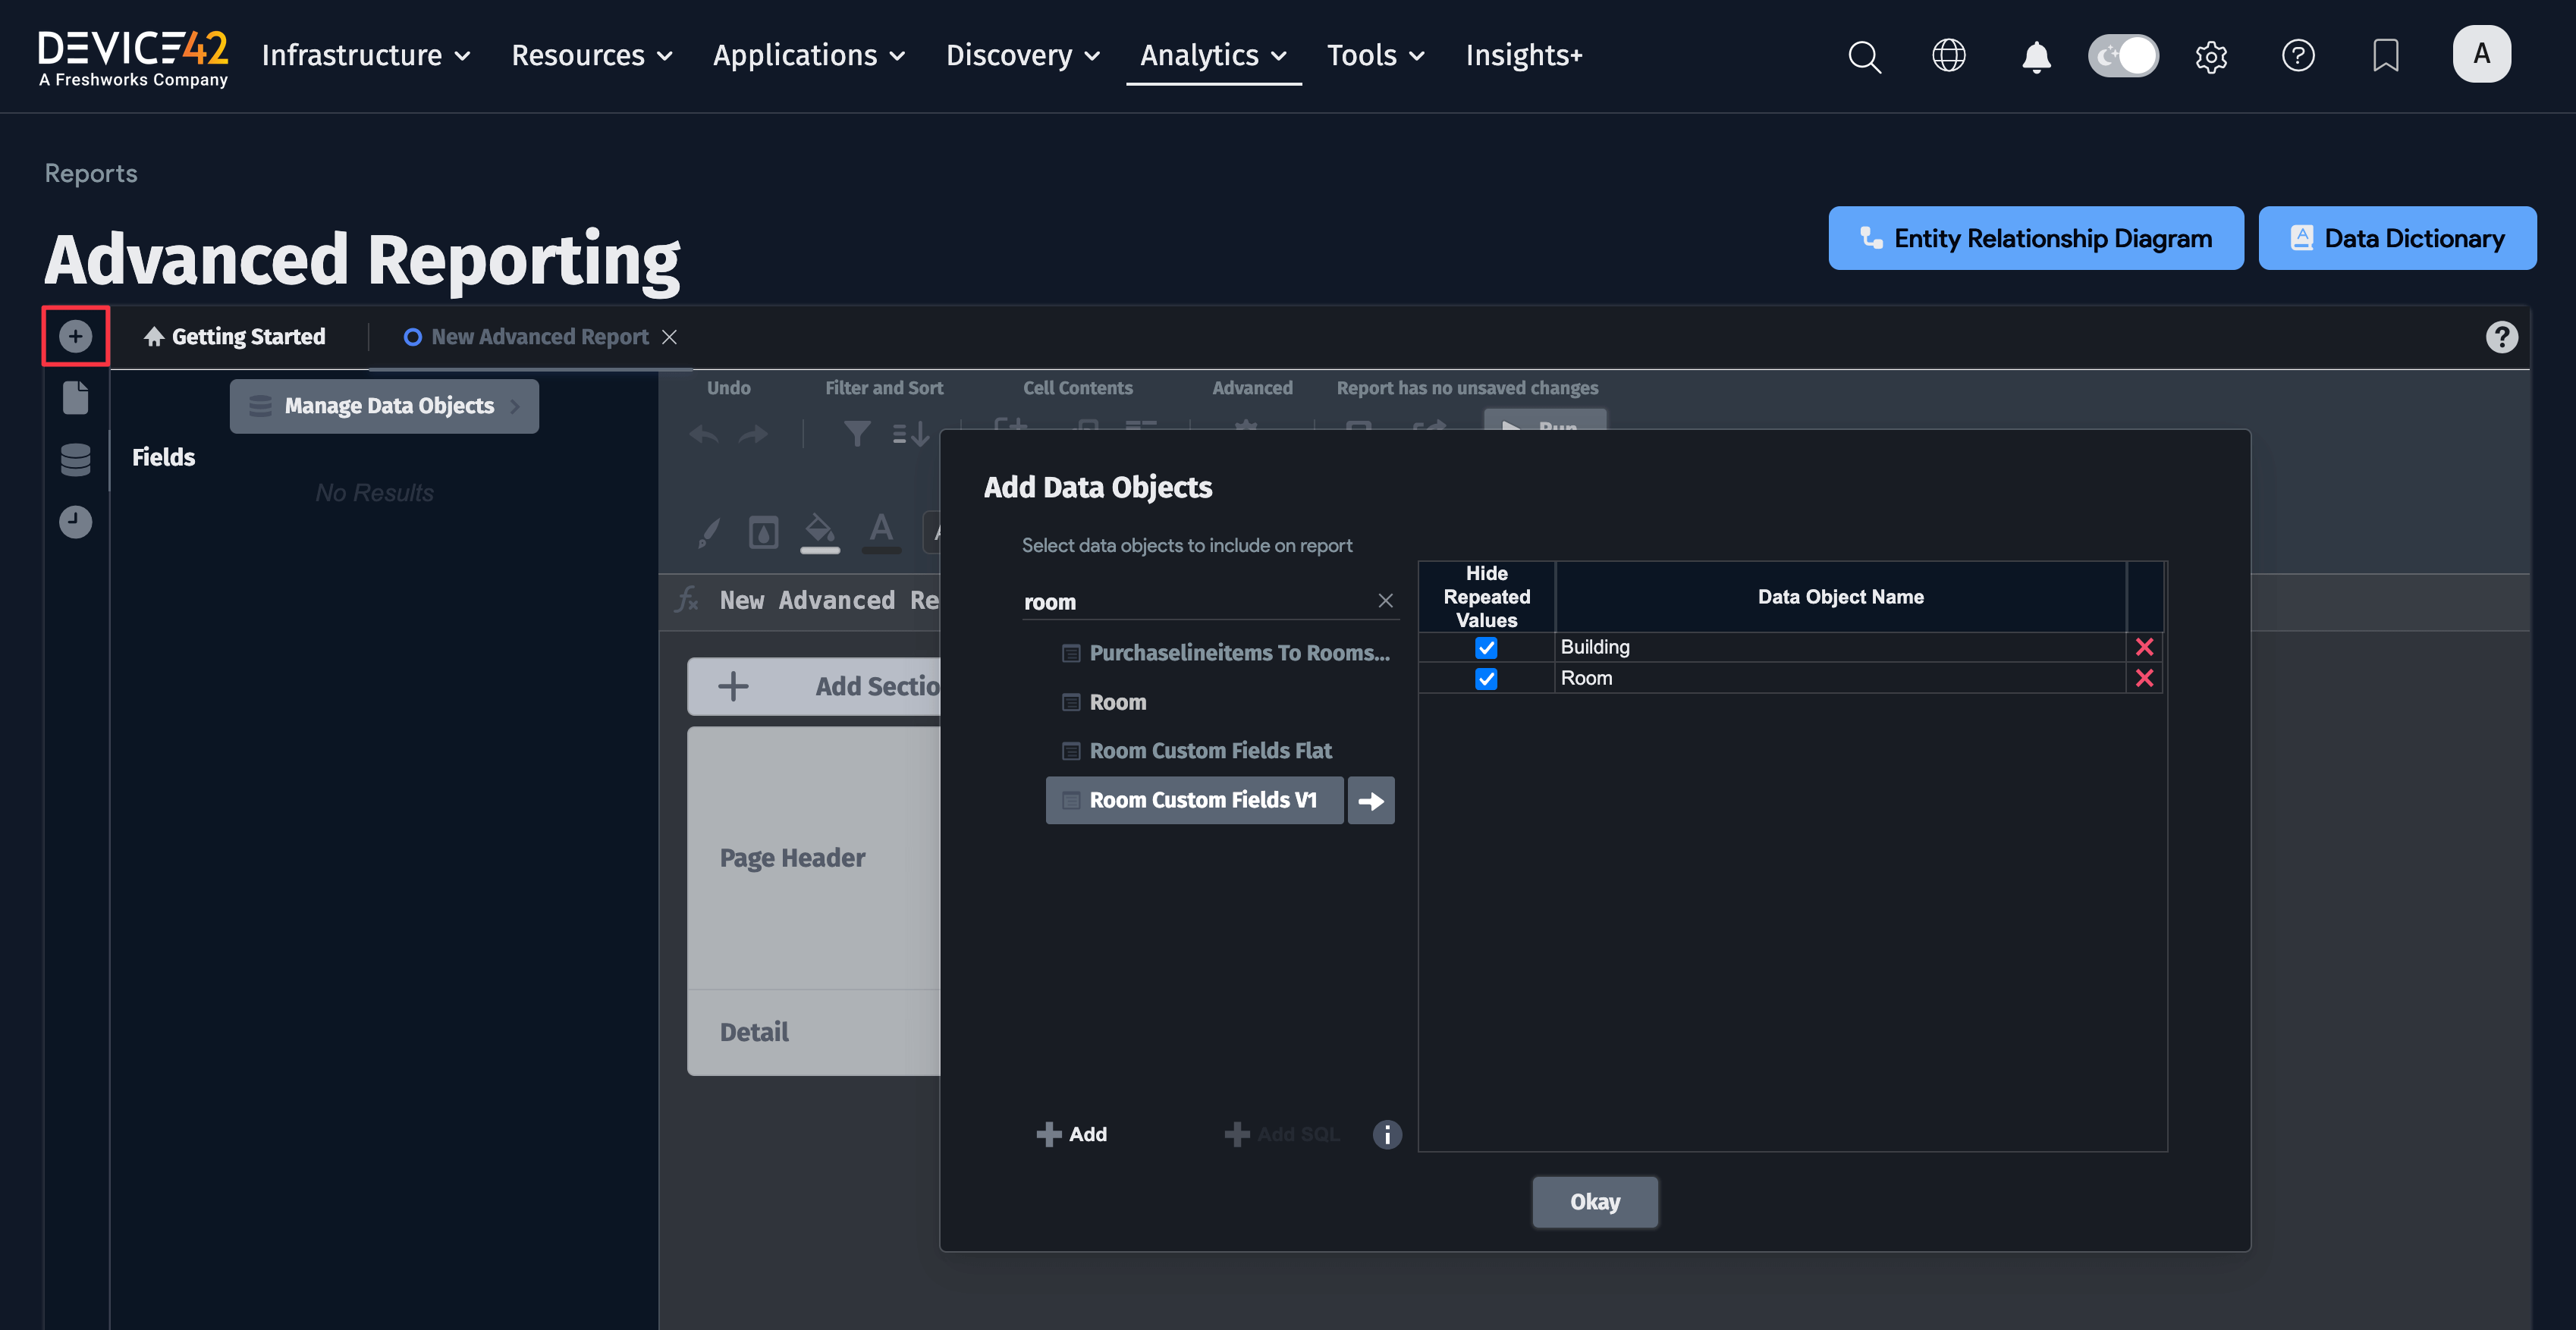2576x1330 pixels.
Task: Click the globe language icon
Action: 1948,56
